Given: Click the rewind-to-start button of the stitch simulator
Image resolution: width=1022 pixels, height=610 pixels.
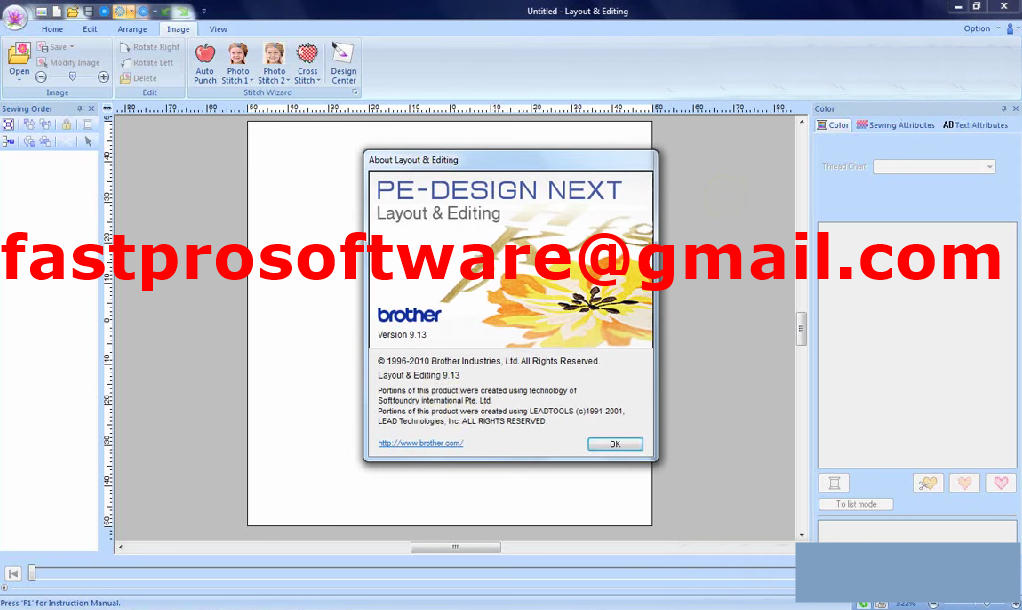Looking at the screenshot, I should (x=13, y=574).
